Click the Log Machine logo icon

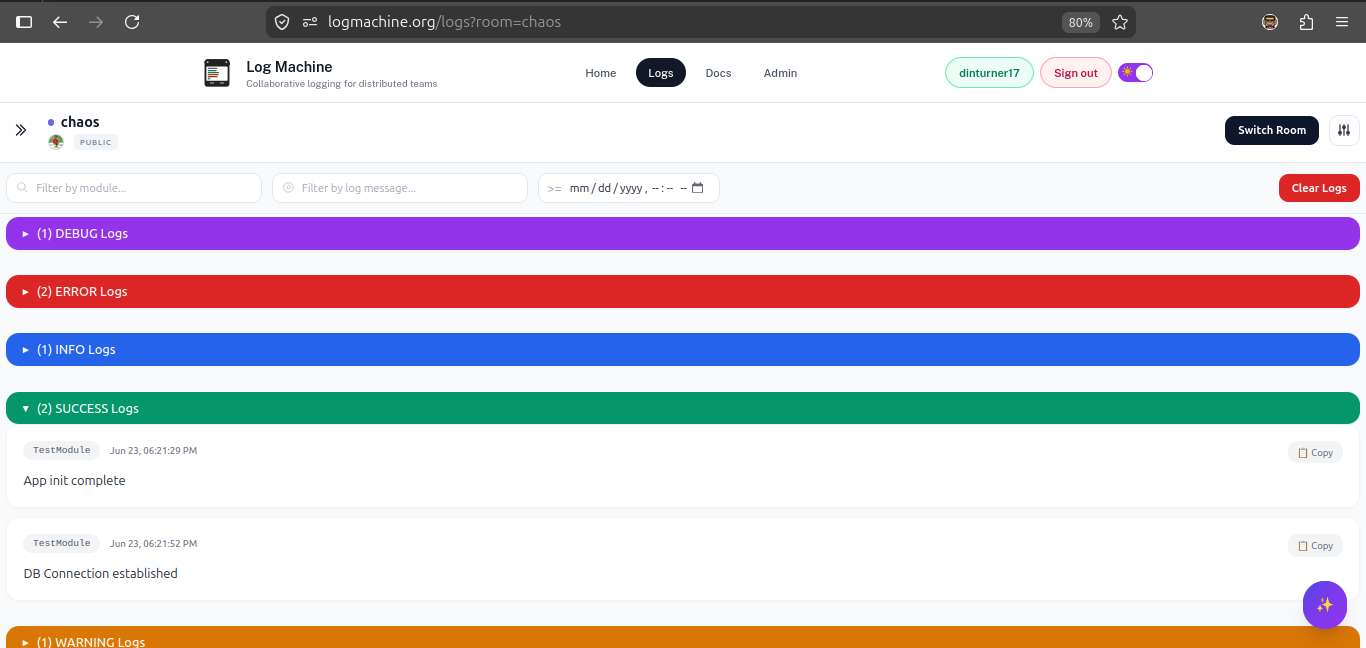(217, 73)
